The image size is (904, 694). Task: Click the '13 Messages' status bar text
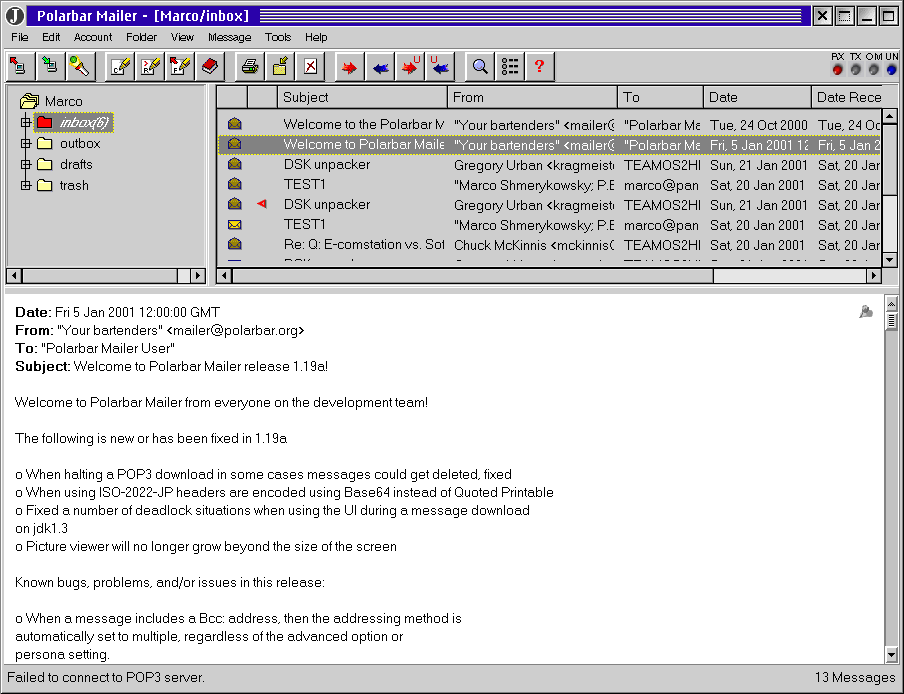tap(855, 677)
